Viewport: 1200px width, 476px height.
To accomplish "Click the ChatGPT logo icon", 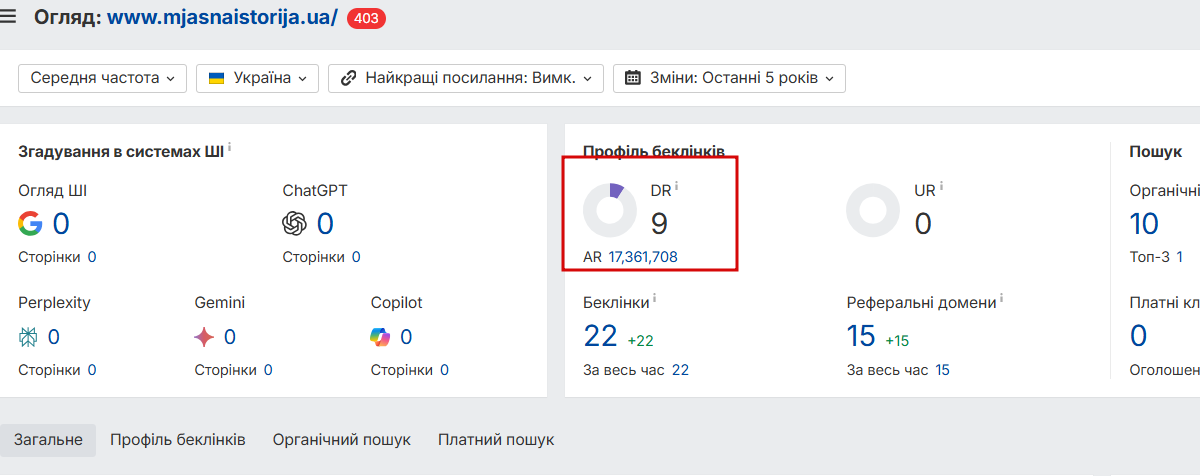I will pyautogui.click(x=295, y=223).
